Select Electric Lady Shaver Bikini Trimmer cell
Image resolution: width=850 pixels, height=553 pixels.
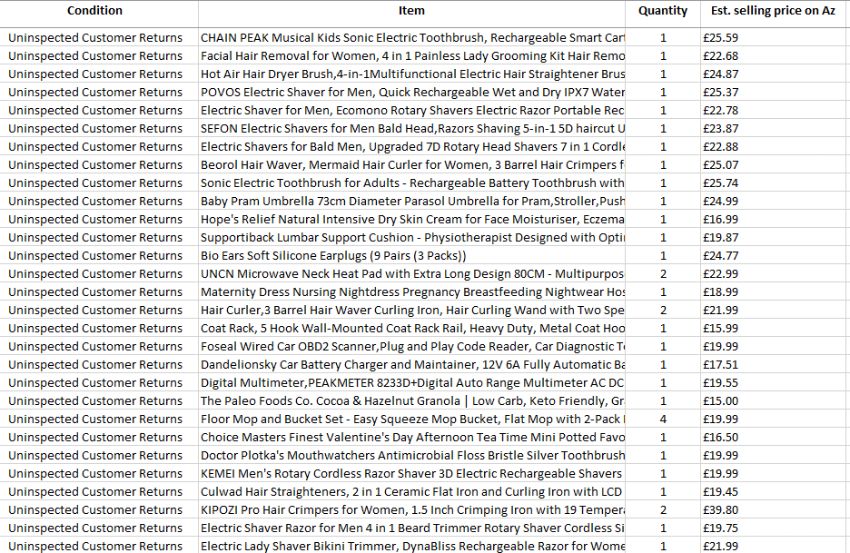pyautogui.click(x=412, y=545)
